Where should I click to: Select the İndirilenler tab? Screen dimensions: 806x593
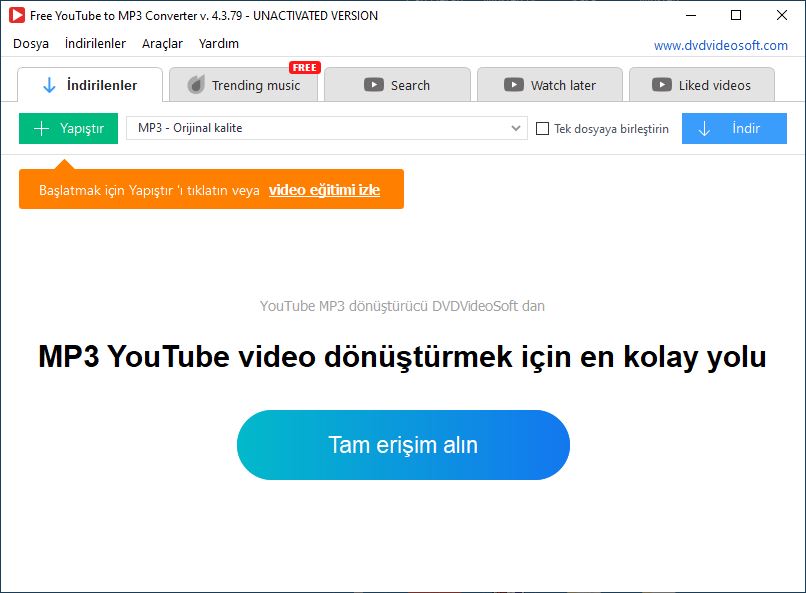click(x=90, y=85)
